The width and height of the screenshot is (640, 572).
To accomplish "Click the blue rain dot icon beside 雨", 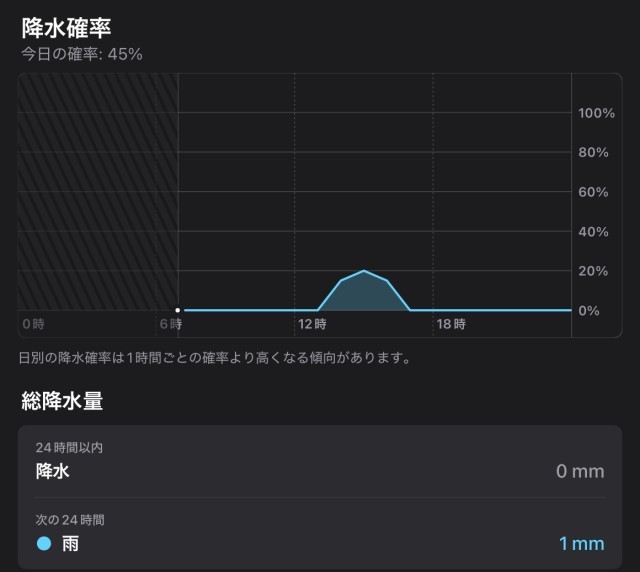I will click(x=43, y=544).
